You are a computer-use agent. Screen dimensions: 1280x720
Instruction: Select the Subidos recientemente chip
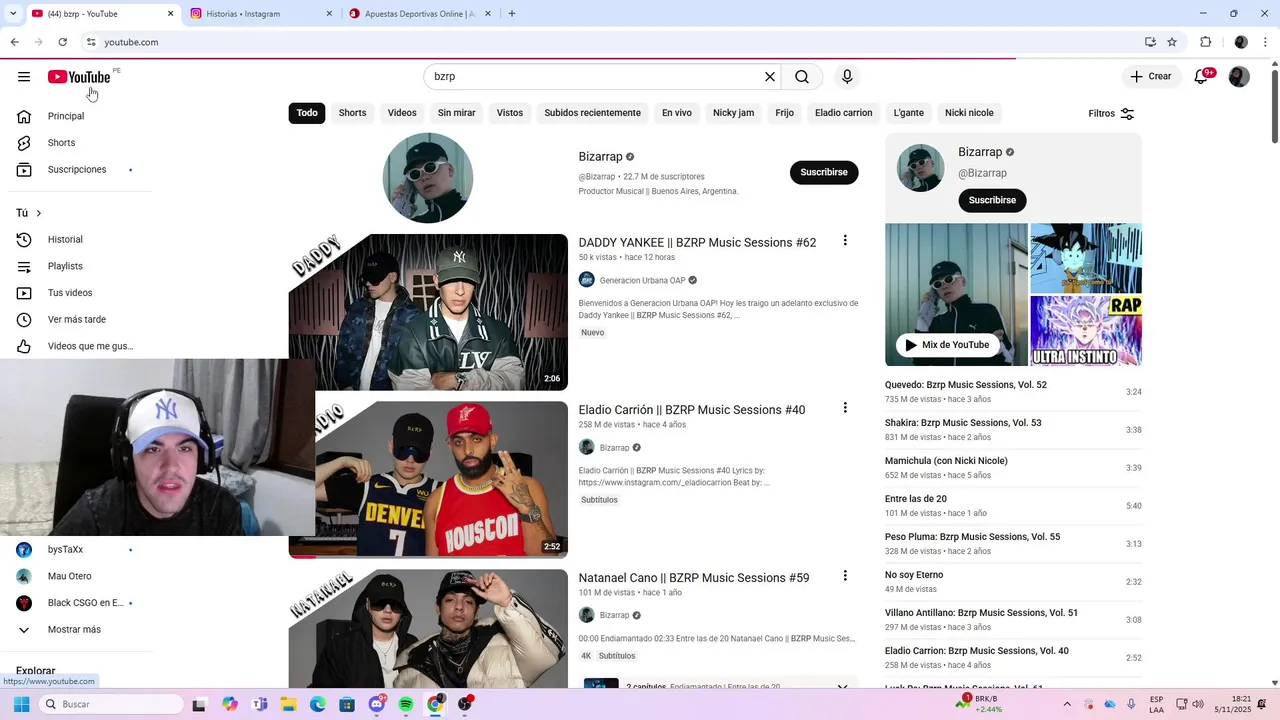click(592, 113)
